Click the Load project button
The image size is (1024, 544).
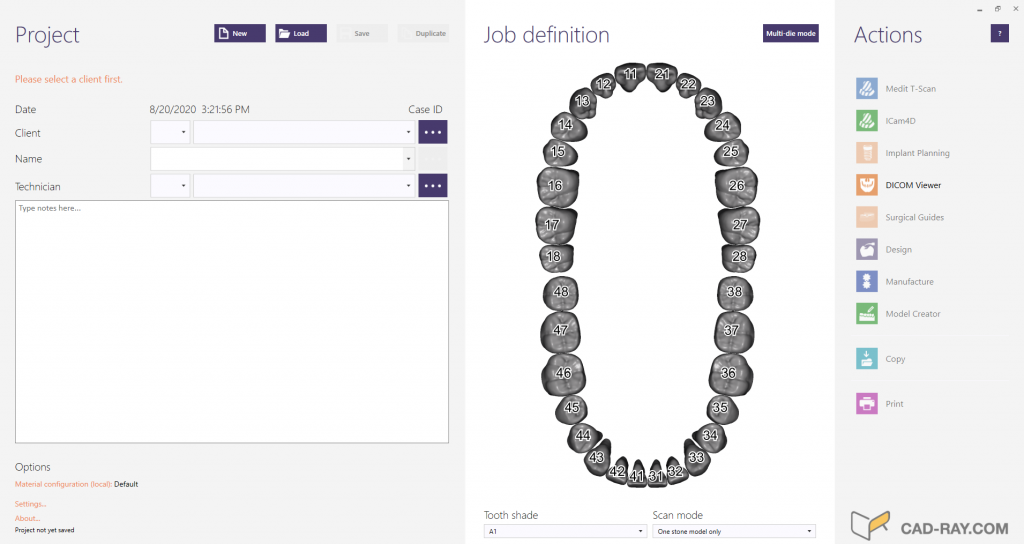pyautogui.click(x=301, y=33)
